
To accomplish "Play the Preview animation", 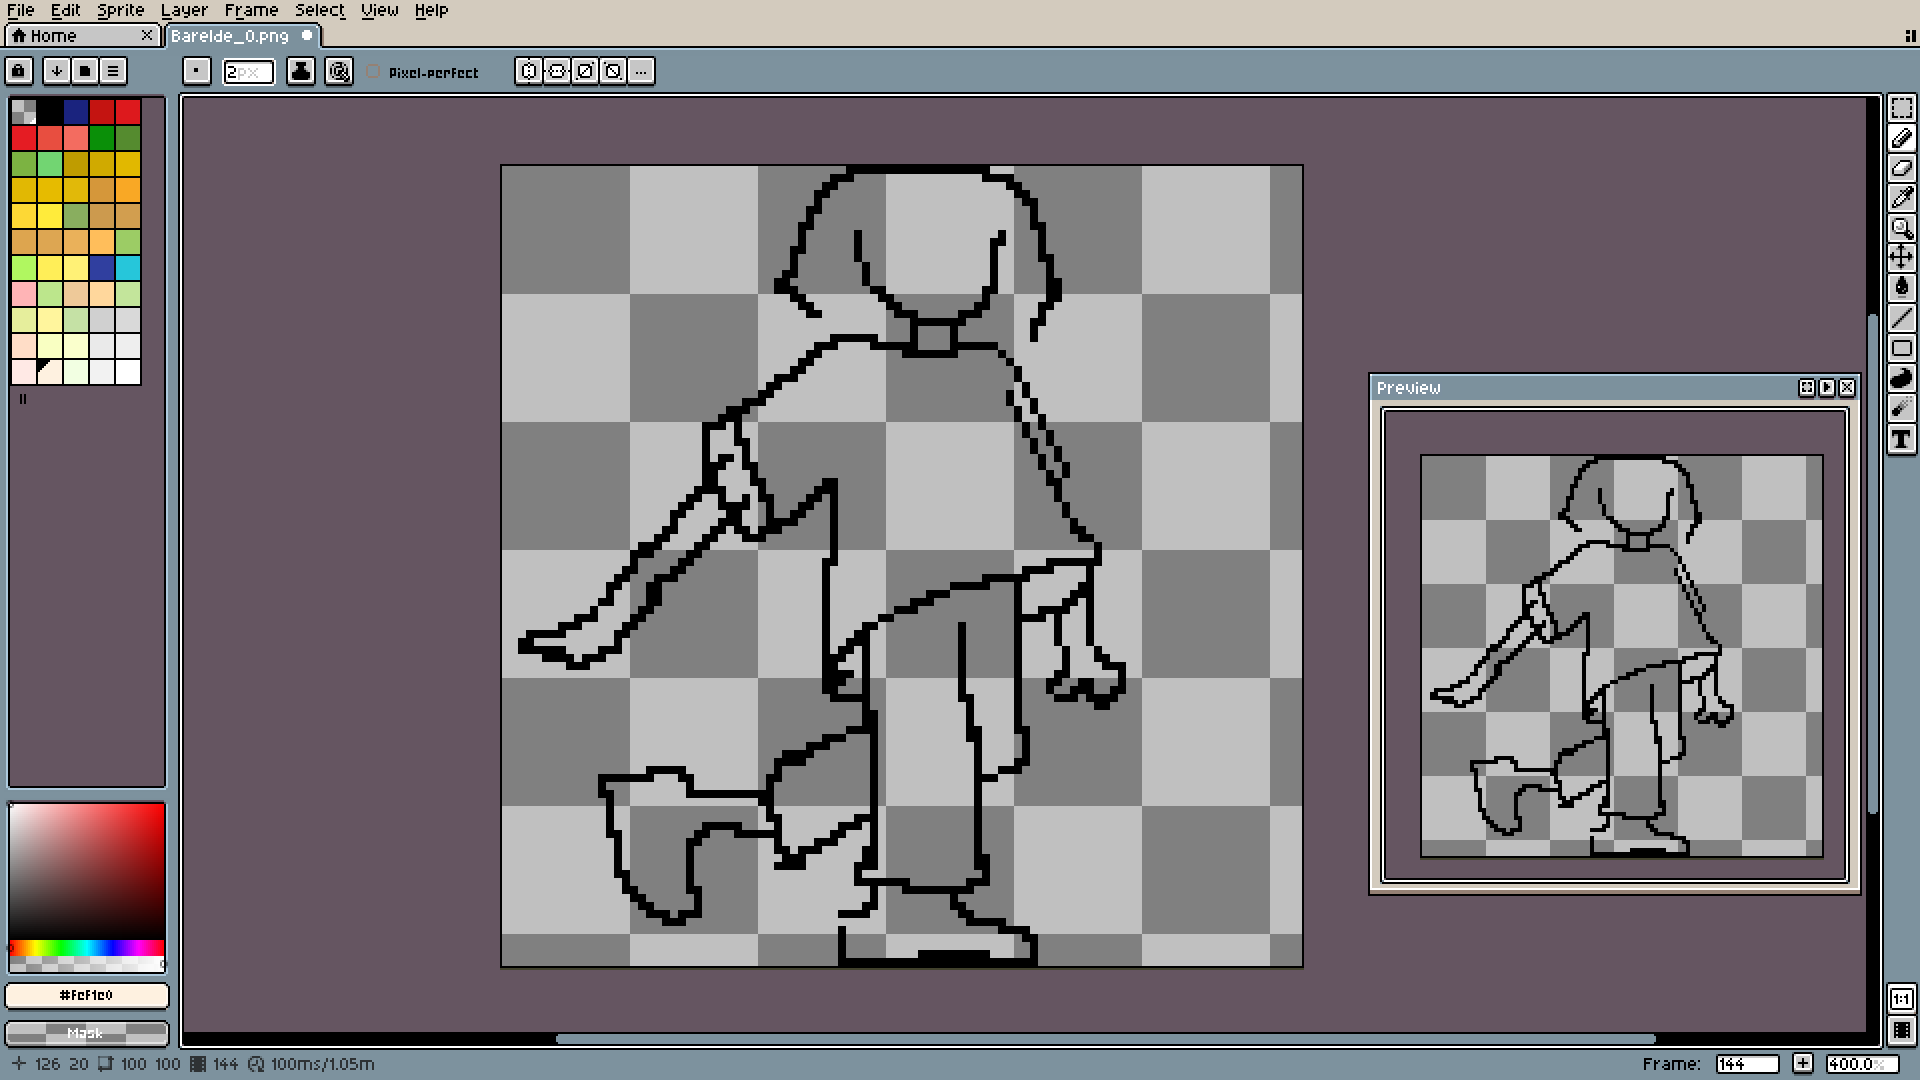I will coord(1827,388).
